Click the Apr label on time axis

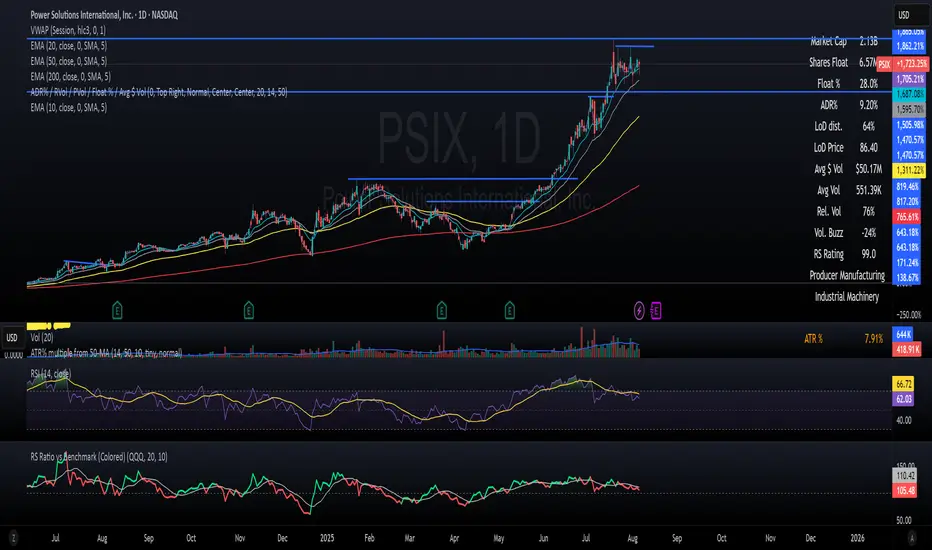coord(454,538)
